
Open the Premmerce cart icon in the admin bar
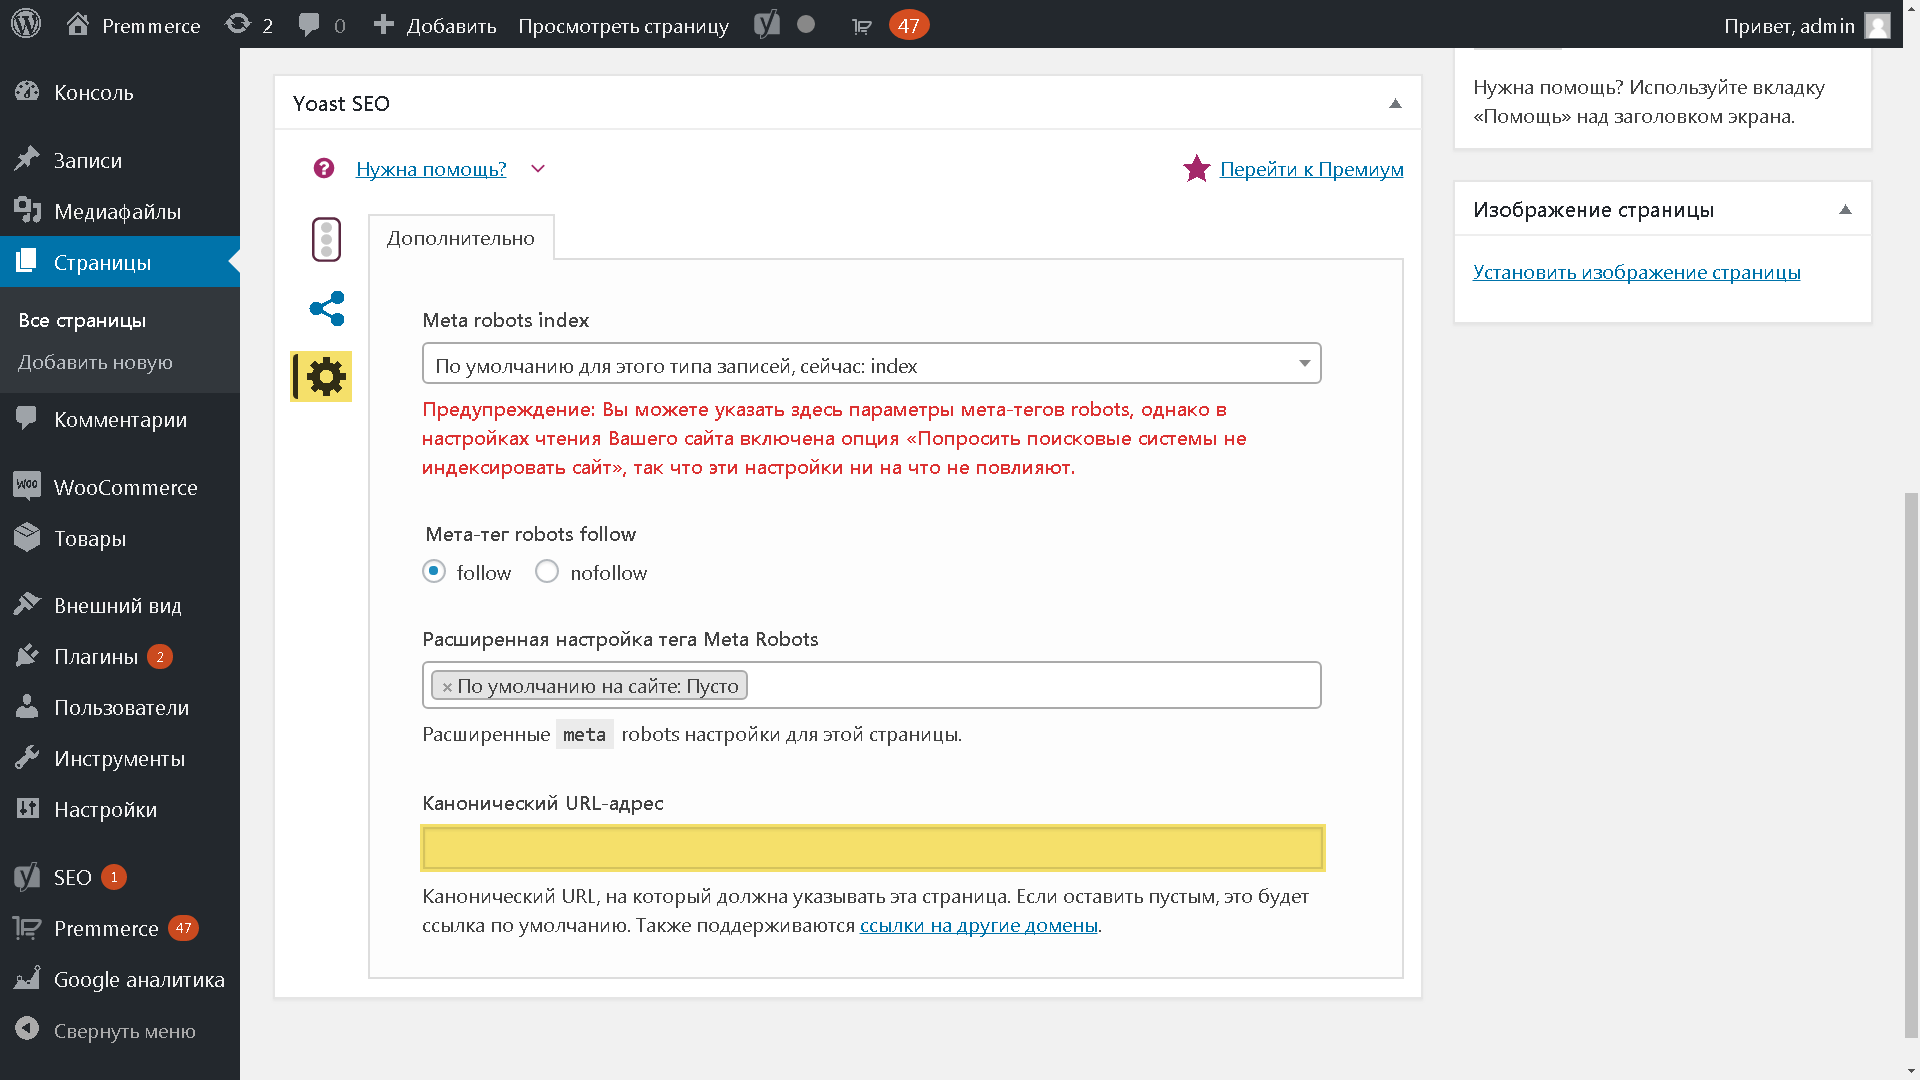tap(862, 26)
